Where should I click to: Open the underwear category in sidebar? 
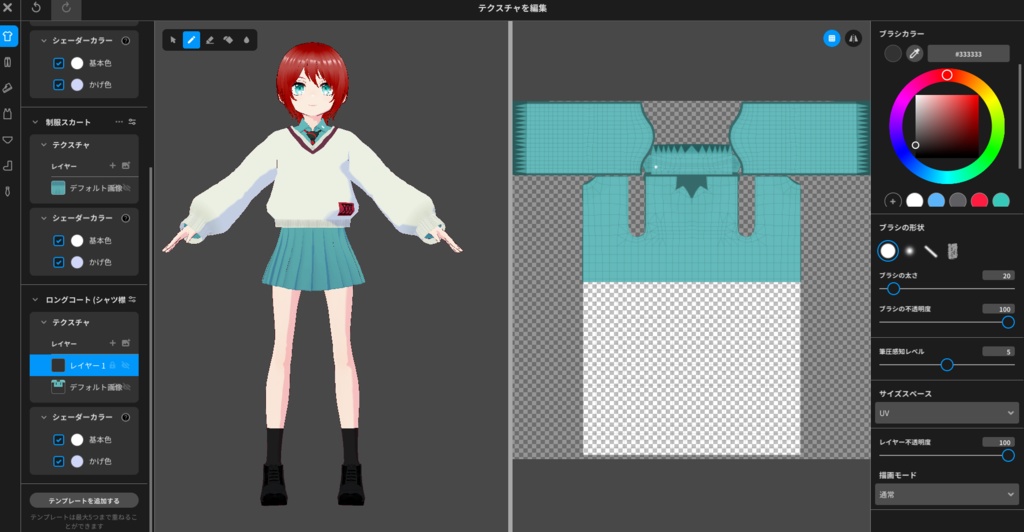click(x=8, y=140)
